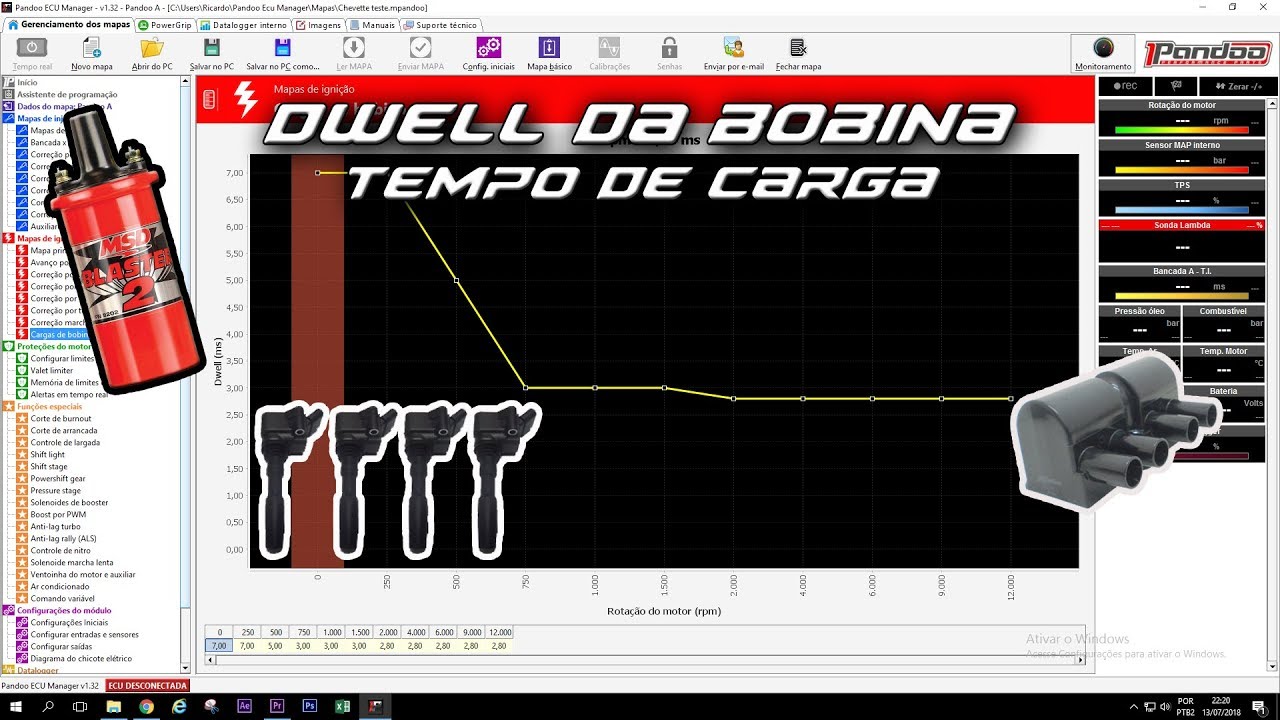Click the Senhas padlock icon

pos(670,47)
